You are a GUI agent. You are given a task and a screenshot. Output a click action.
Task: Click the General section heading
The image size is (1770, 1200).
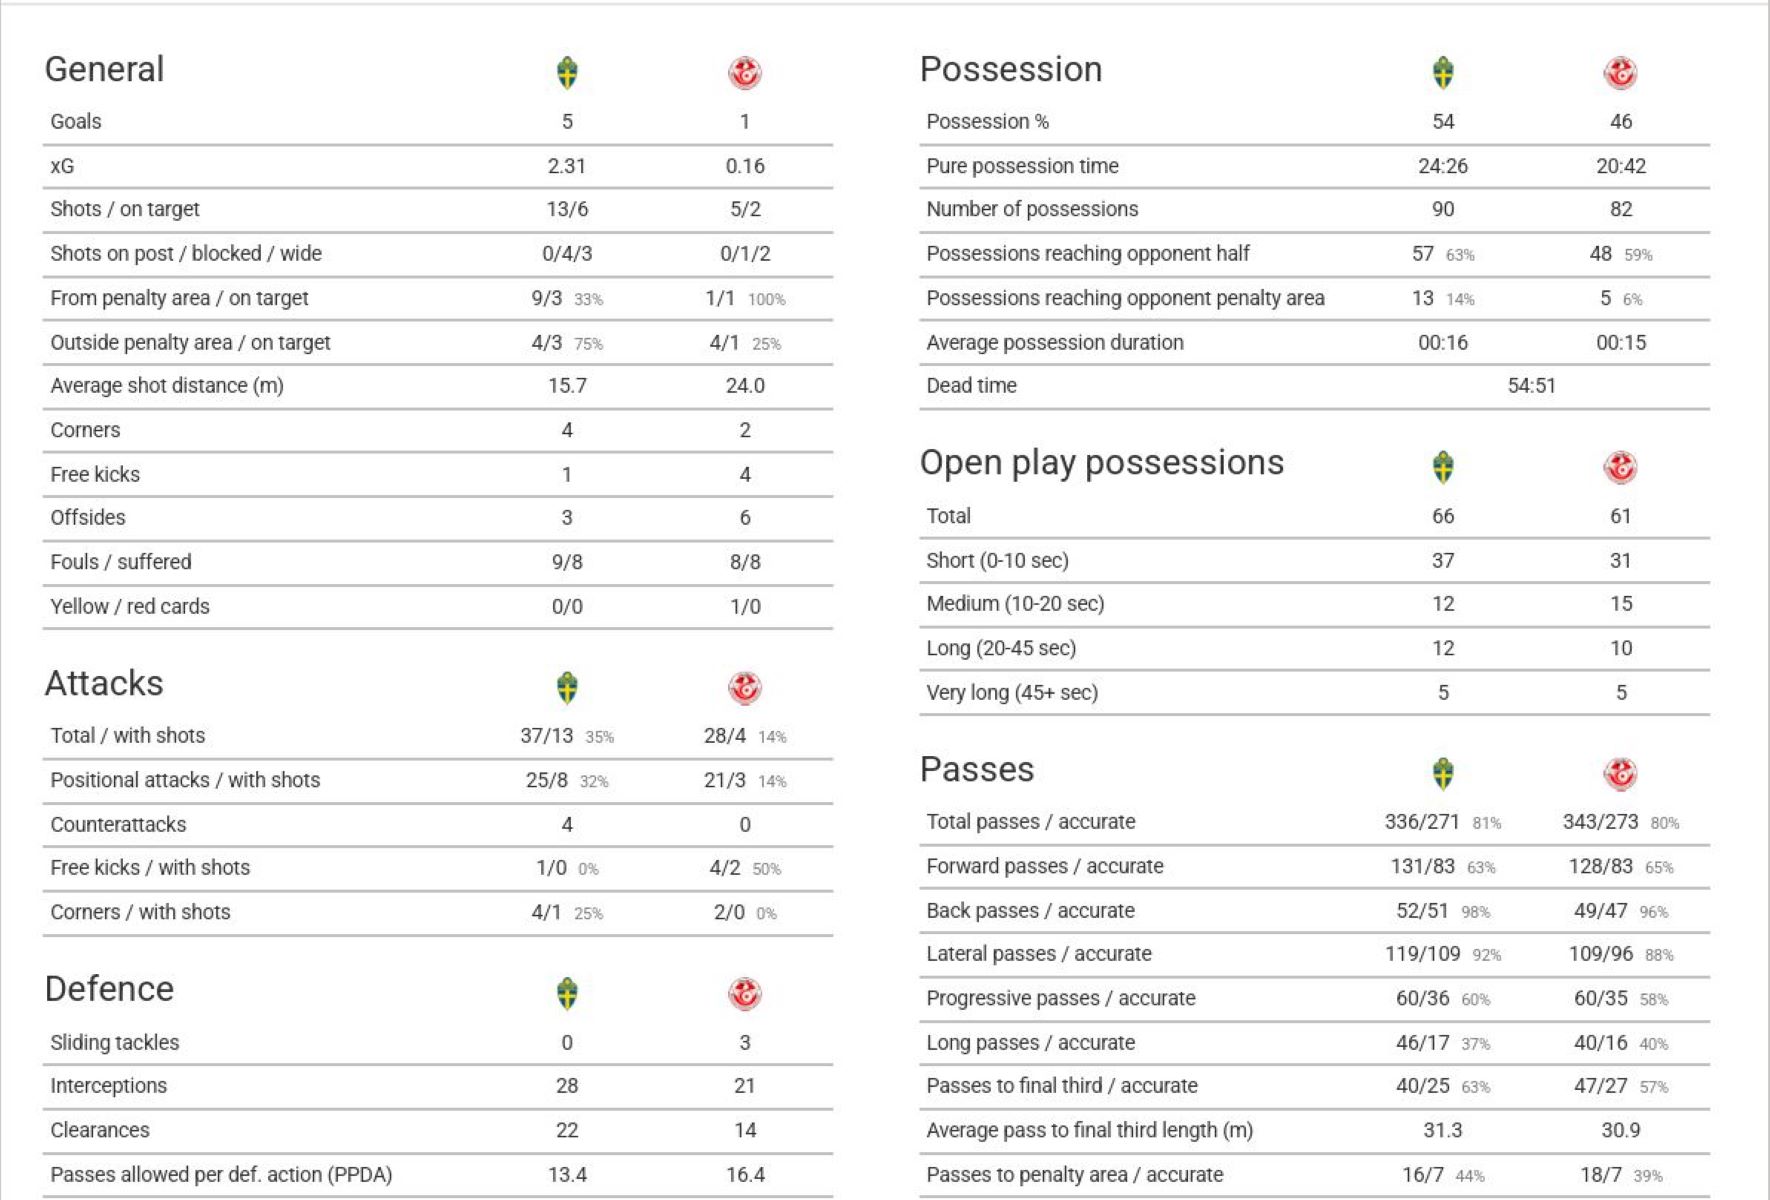point(104,69)
